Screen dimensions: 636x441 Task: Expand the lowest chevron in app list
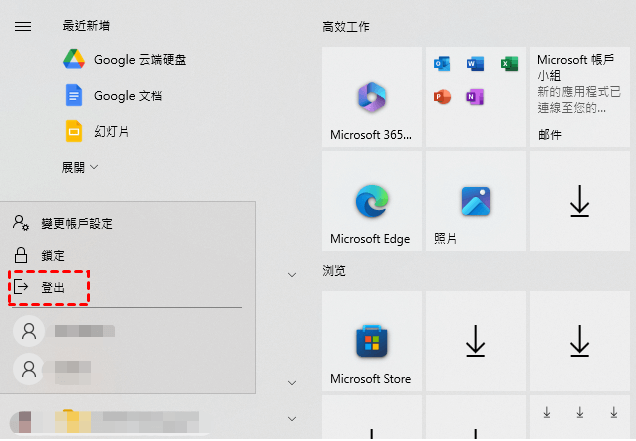tap(292, 419)
